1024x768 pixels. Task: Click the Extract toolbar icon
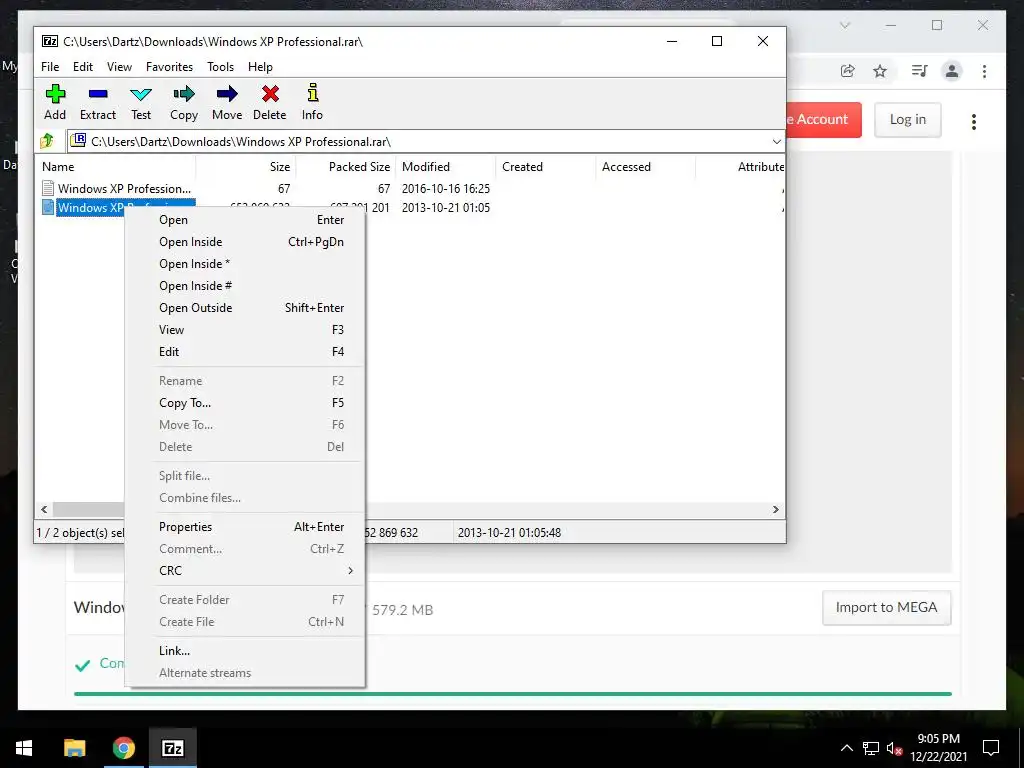98,102
